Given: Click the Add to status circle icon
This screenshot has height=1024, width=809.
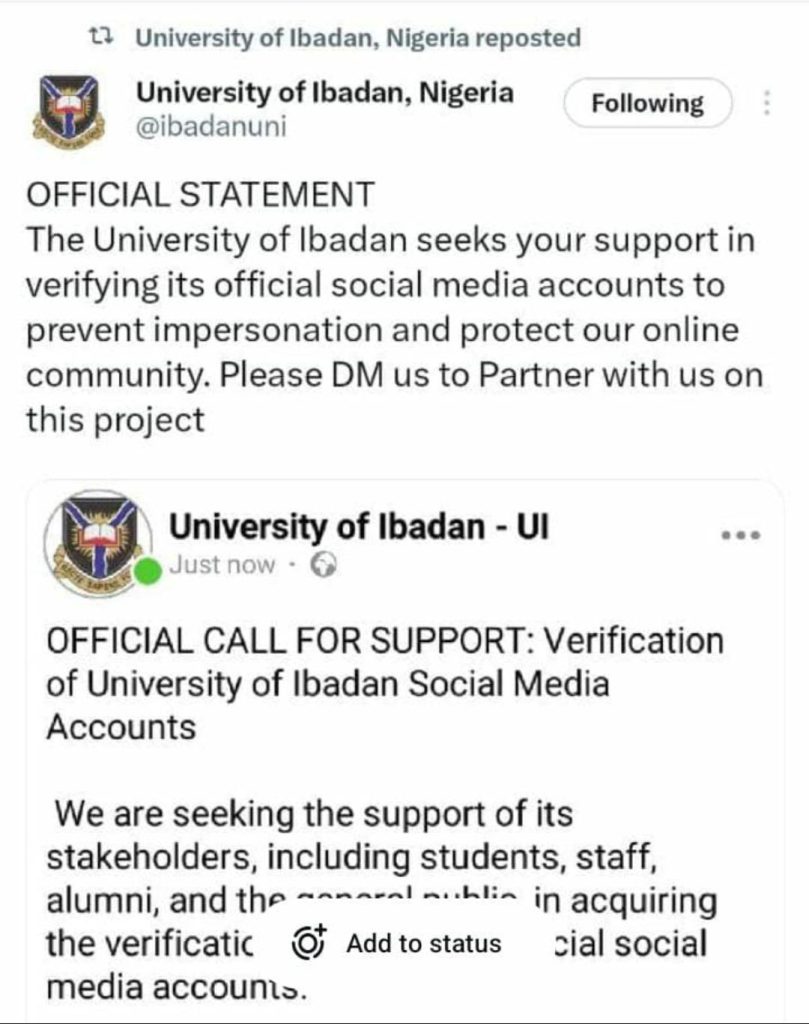Looking at the screenshot, I should click(310, 943).
